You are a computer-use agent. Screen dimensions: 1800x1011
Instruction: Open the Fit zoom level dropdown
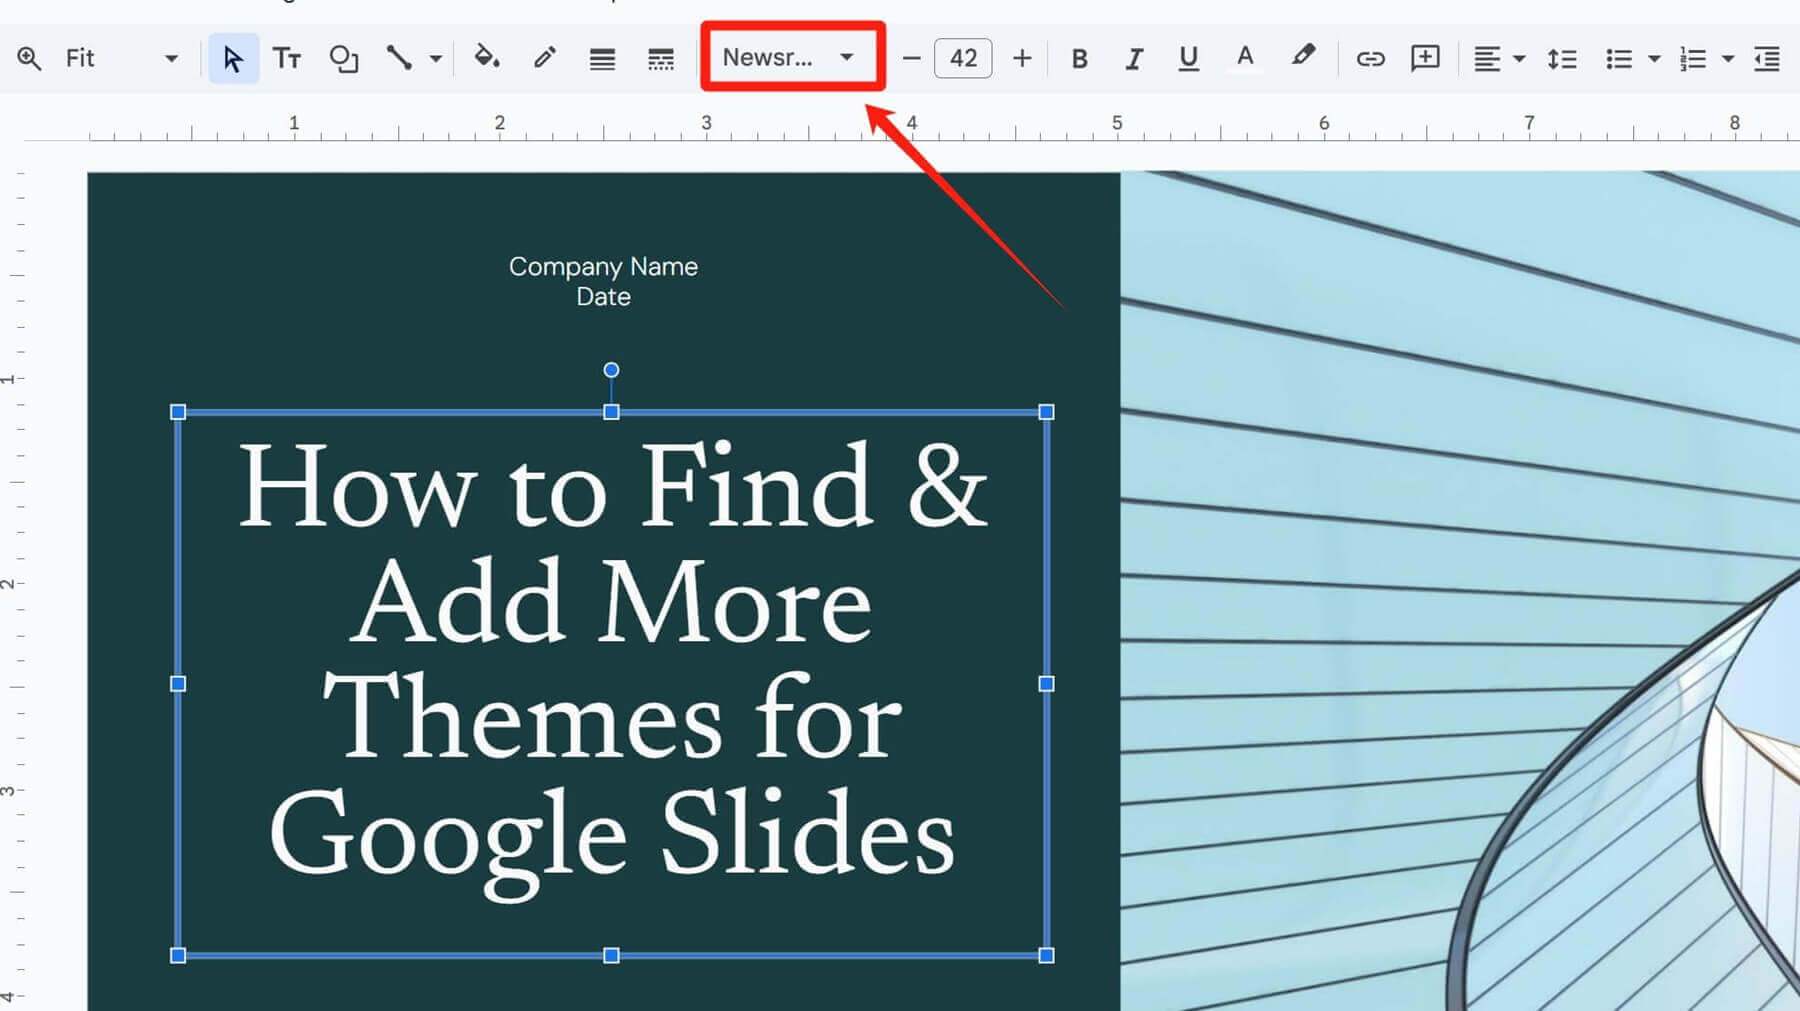pyautogui.click(x=120, y=58)
